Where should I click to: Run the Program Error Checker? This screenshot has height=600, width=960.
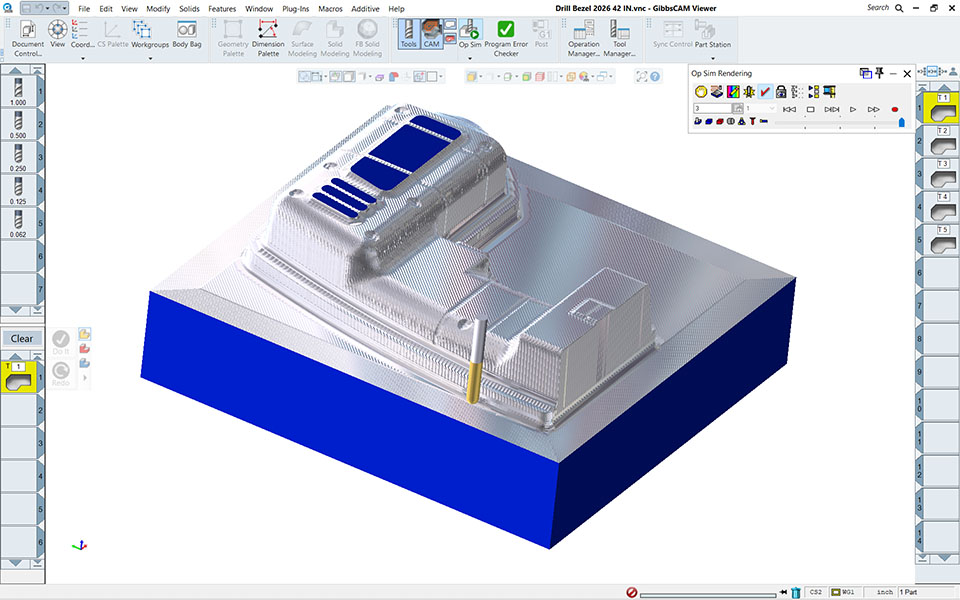(506, 35)
